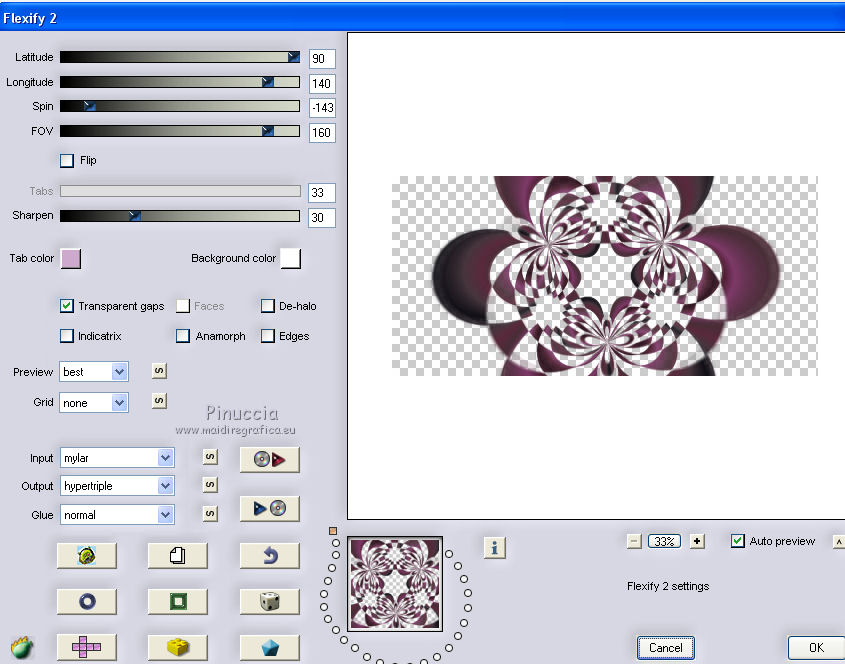
Task: Open the Output dropdown showing hypertriple
Action: [117, 486]
